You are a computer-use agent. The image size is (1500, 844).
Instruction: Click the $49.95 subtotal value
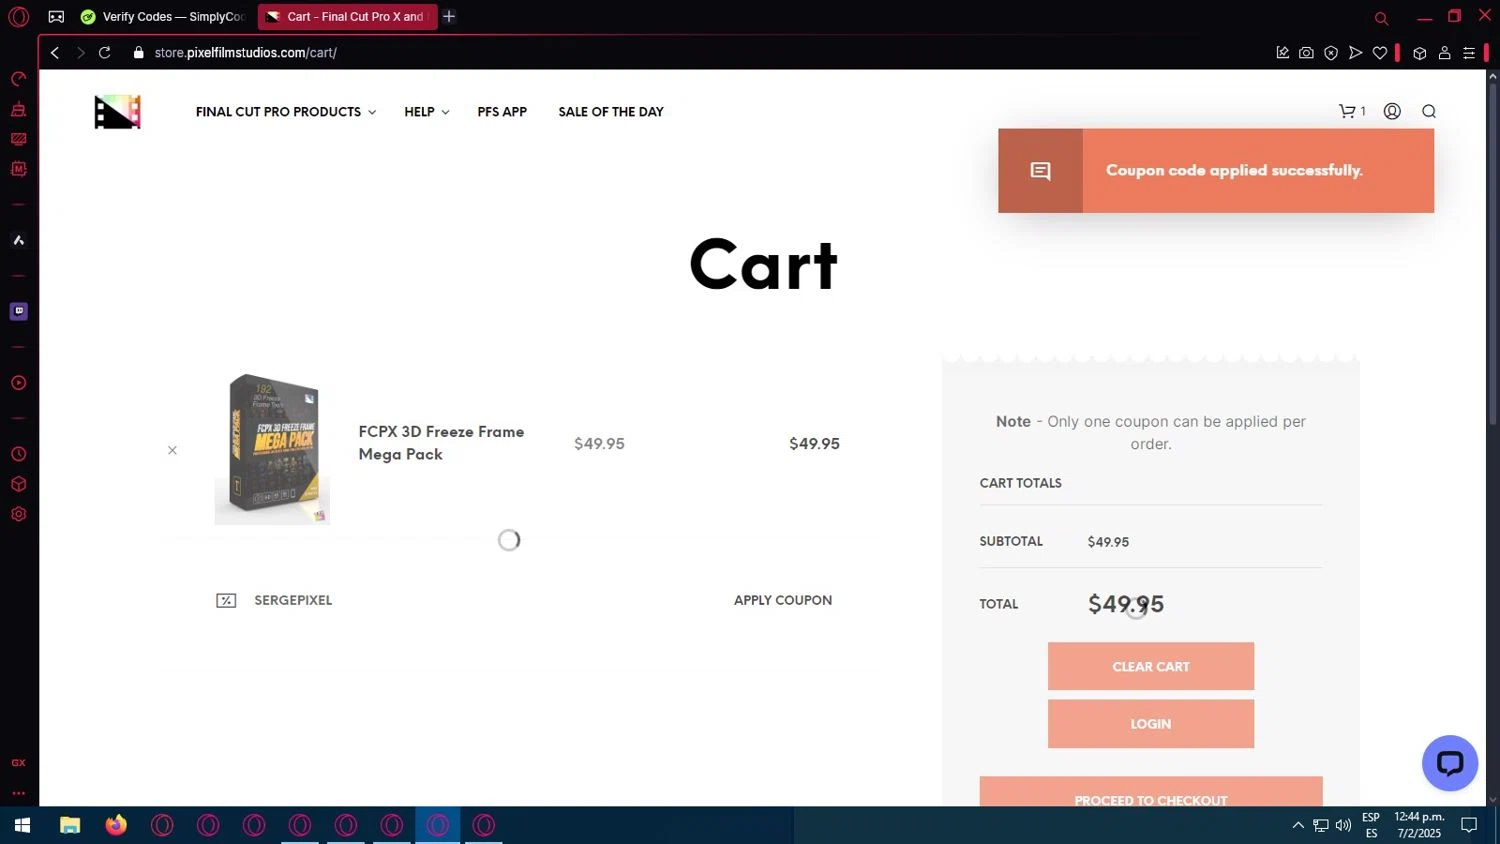click(x=1108, y=542)
